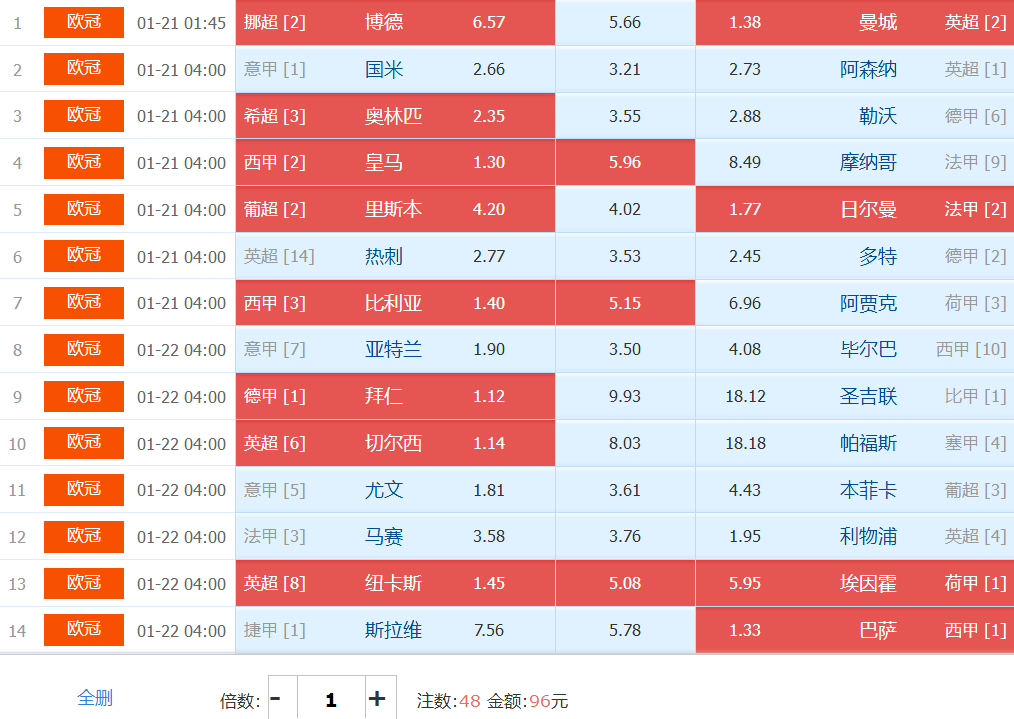Focus the 倍数 multiplier input field
This screenshot has width=1014, height=719.
[330, 699]
